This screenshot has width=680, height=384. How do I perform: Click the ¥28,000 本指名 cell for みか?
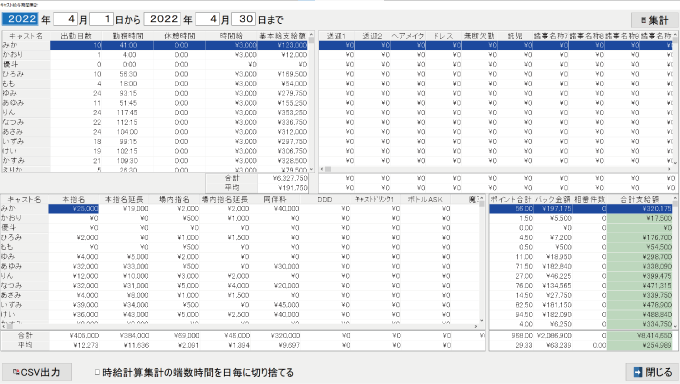(x=74, y=209)
